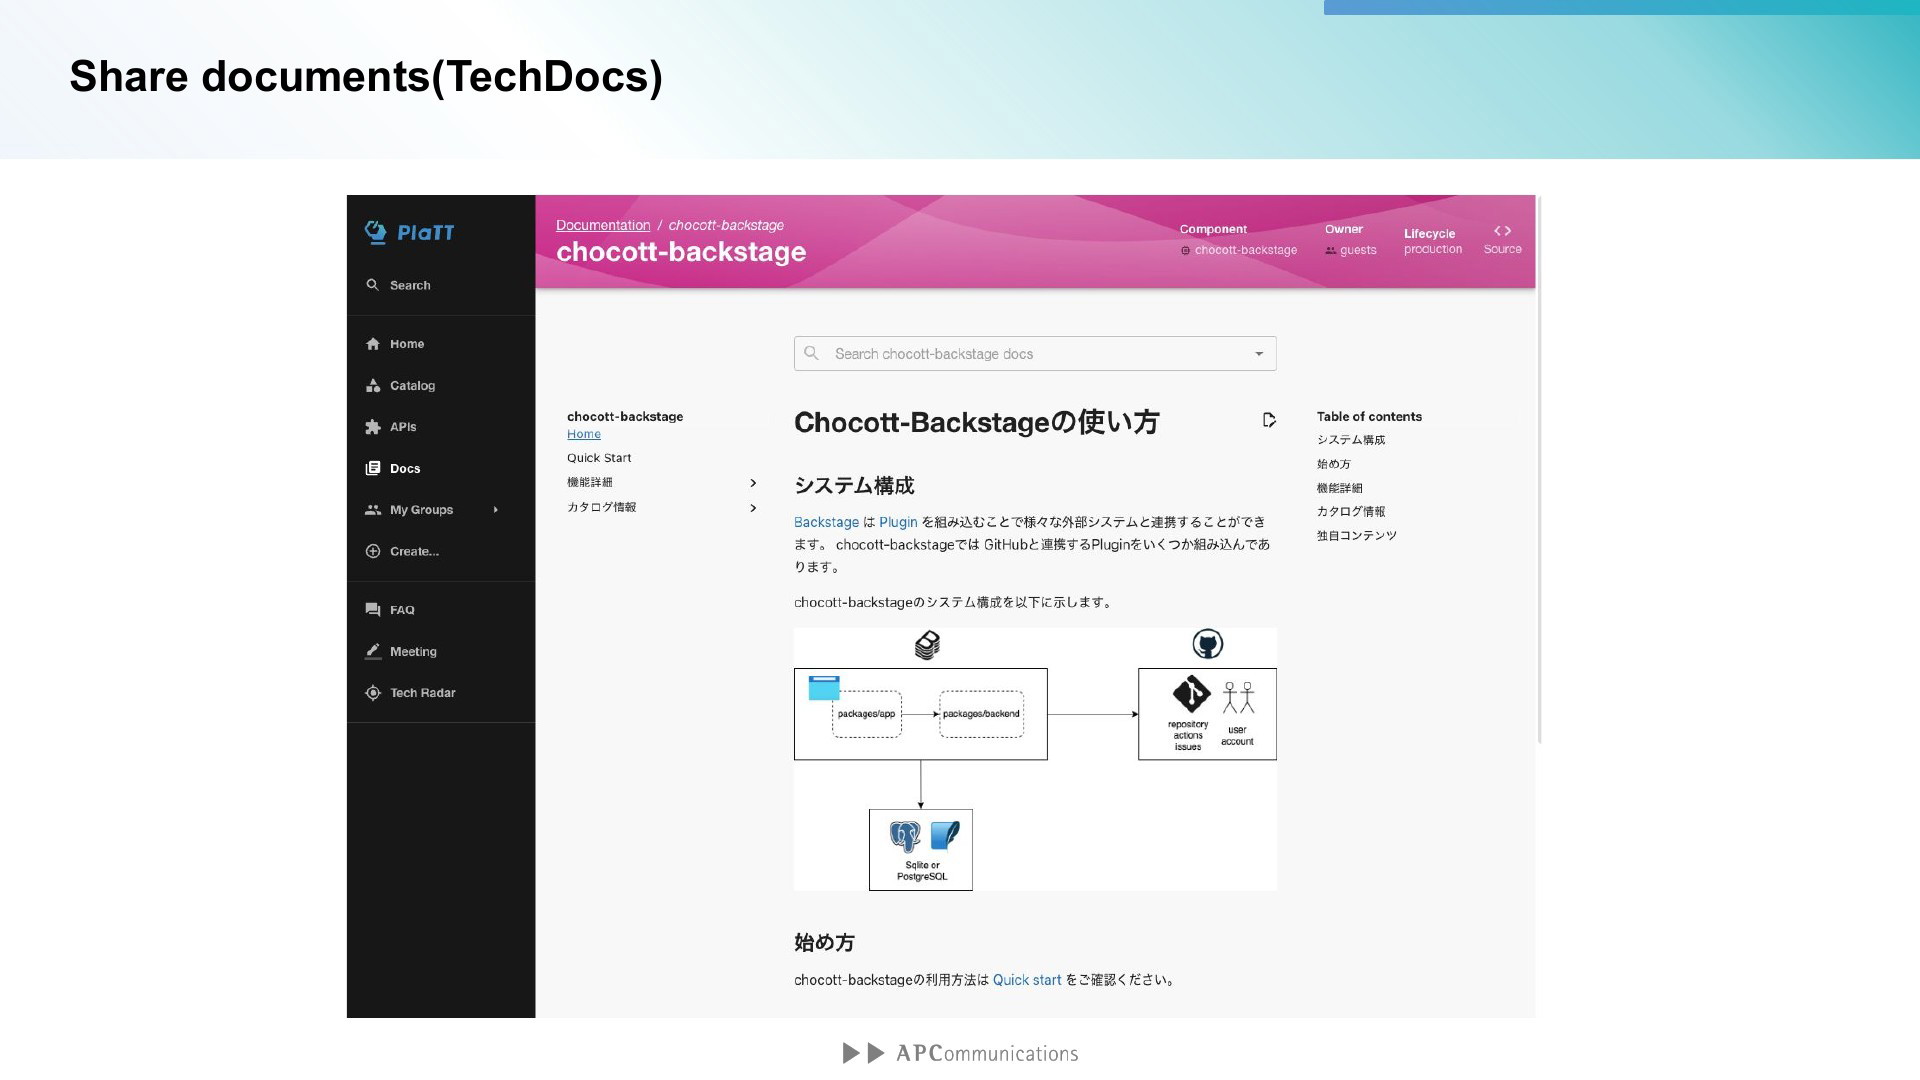1920x1080 pixels.
Task: Click the page vertical scrollbar
Action: 1539,470
